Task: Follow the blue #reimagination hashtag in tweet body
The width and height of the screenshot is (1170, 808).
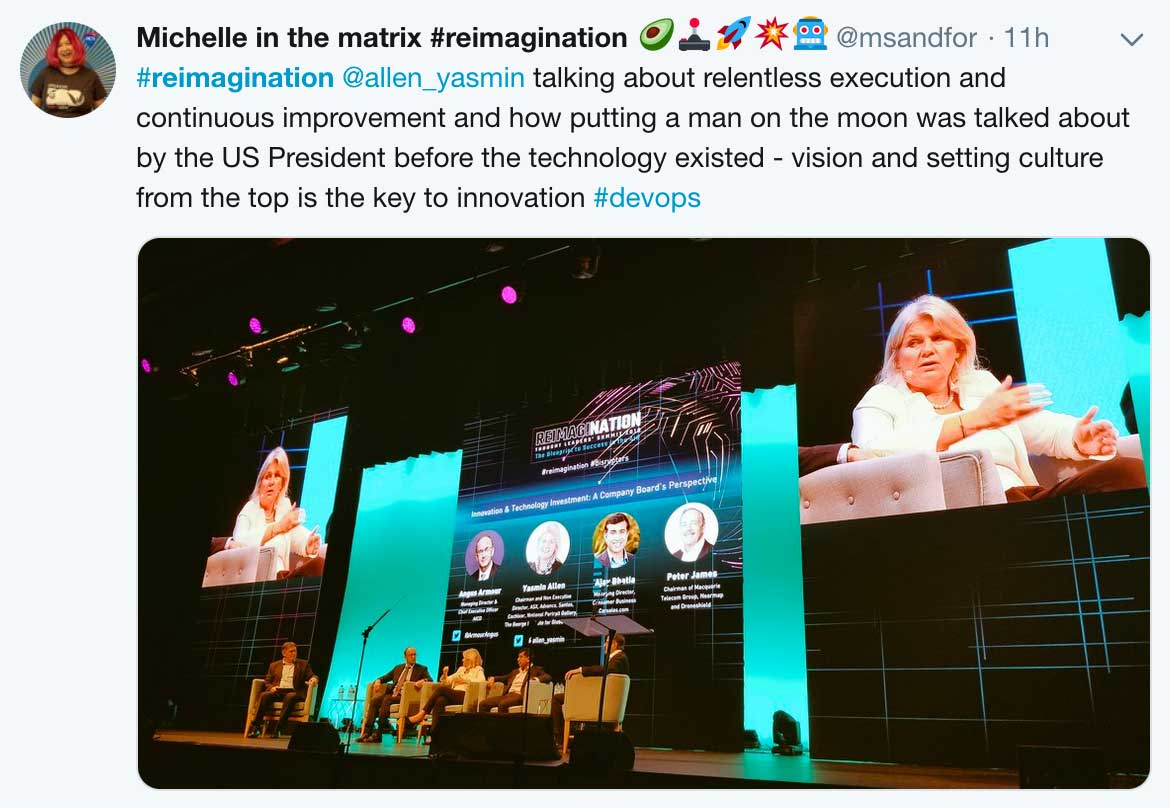Action: click(235, 78)
